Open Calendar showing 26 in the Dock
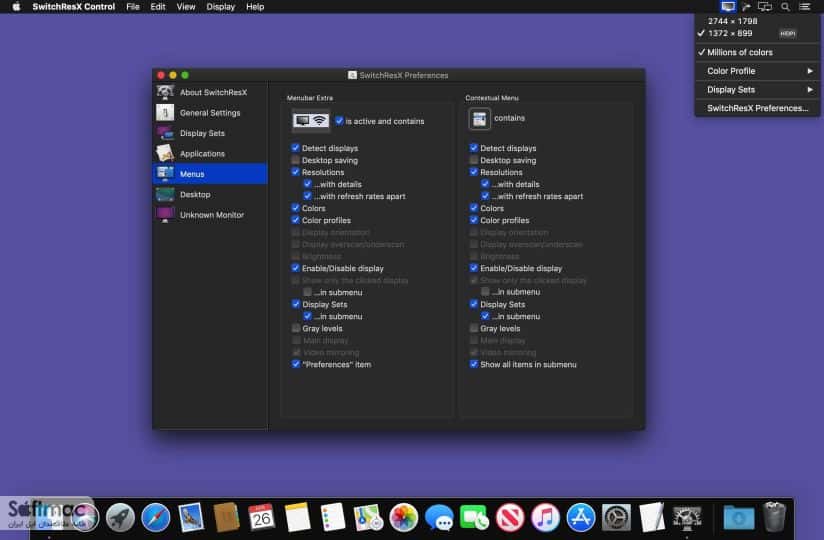824x540 pixels. coord(261,517)
